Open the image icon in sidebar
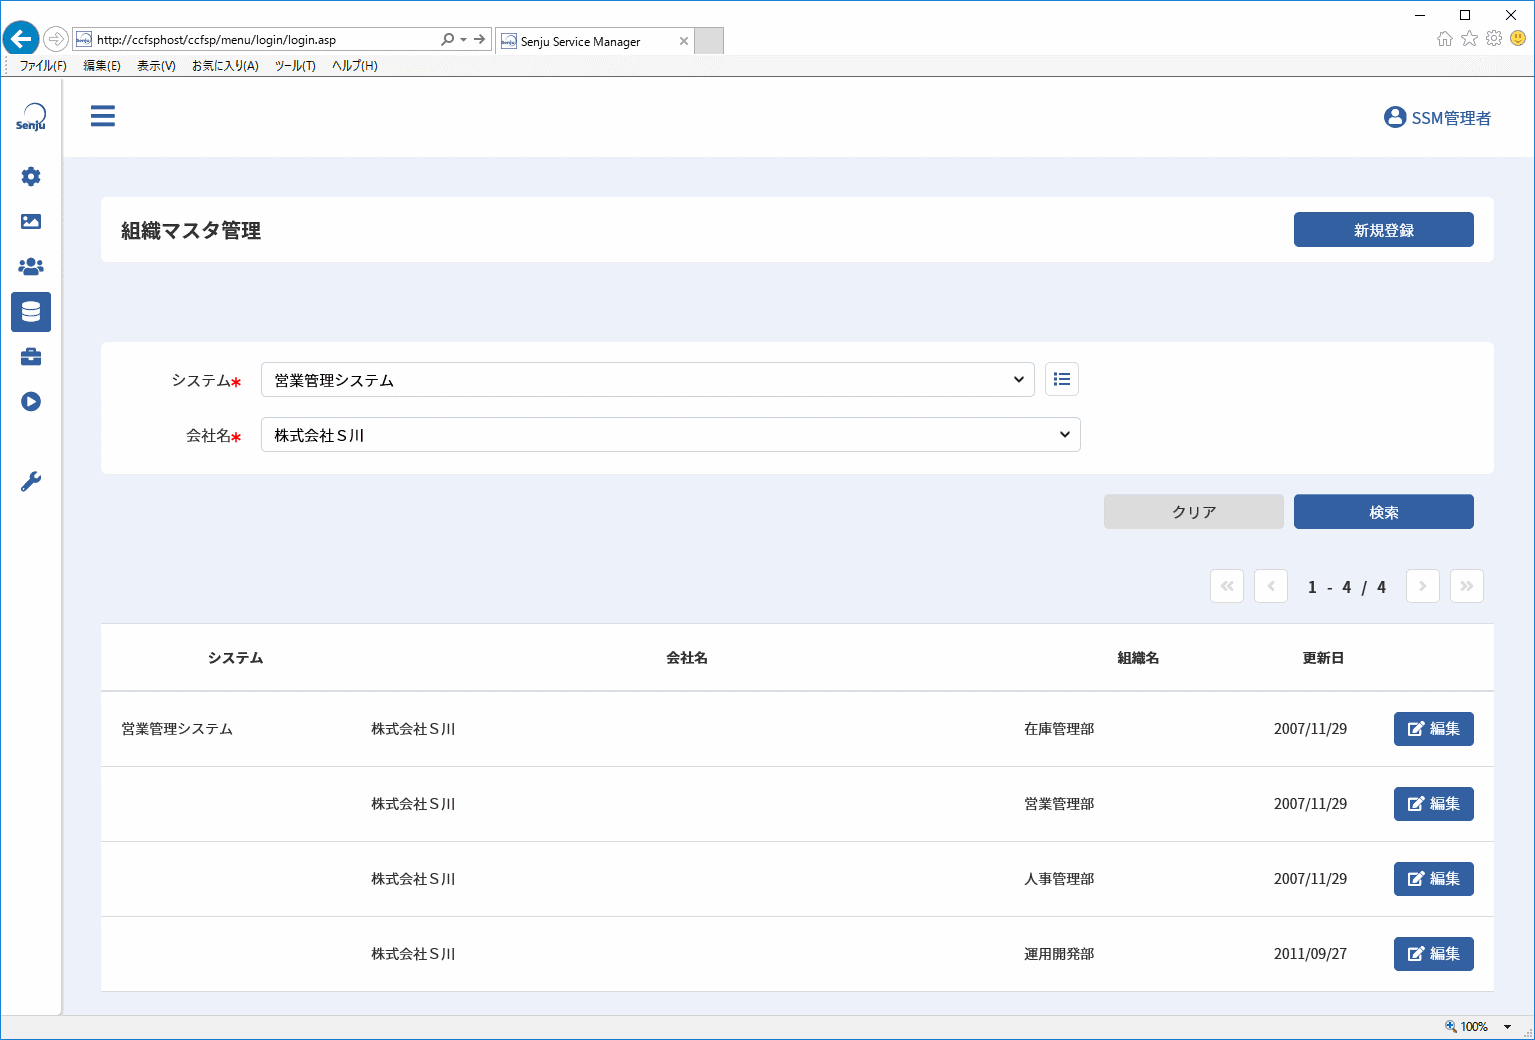The image size is (1535, 1040). pyautogui.click(x=31, y=222)
